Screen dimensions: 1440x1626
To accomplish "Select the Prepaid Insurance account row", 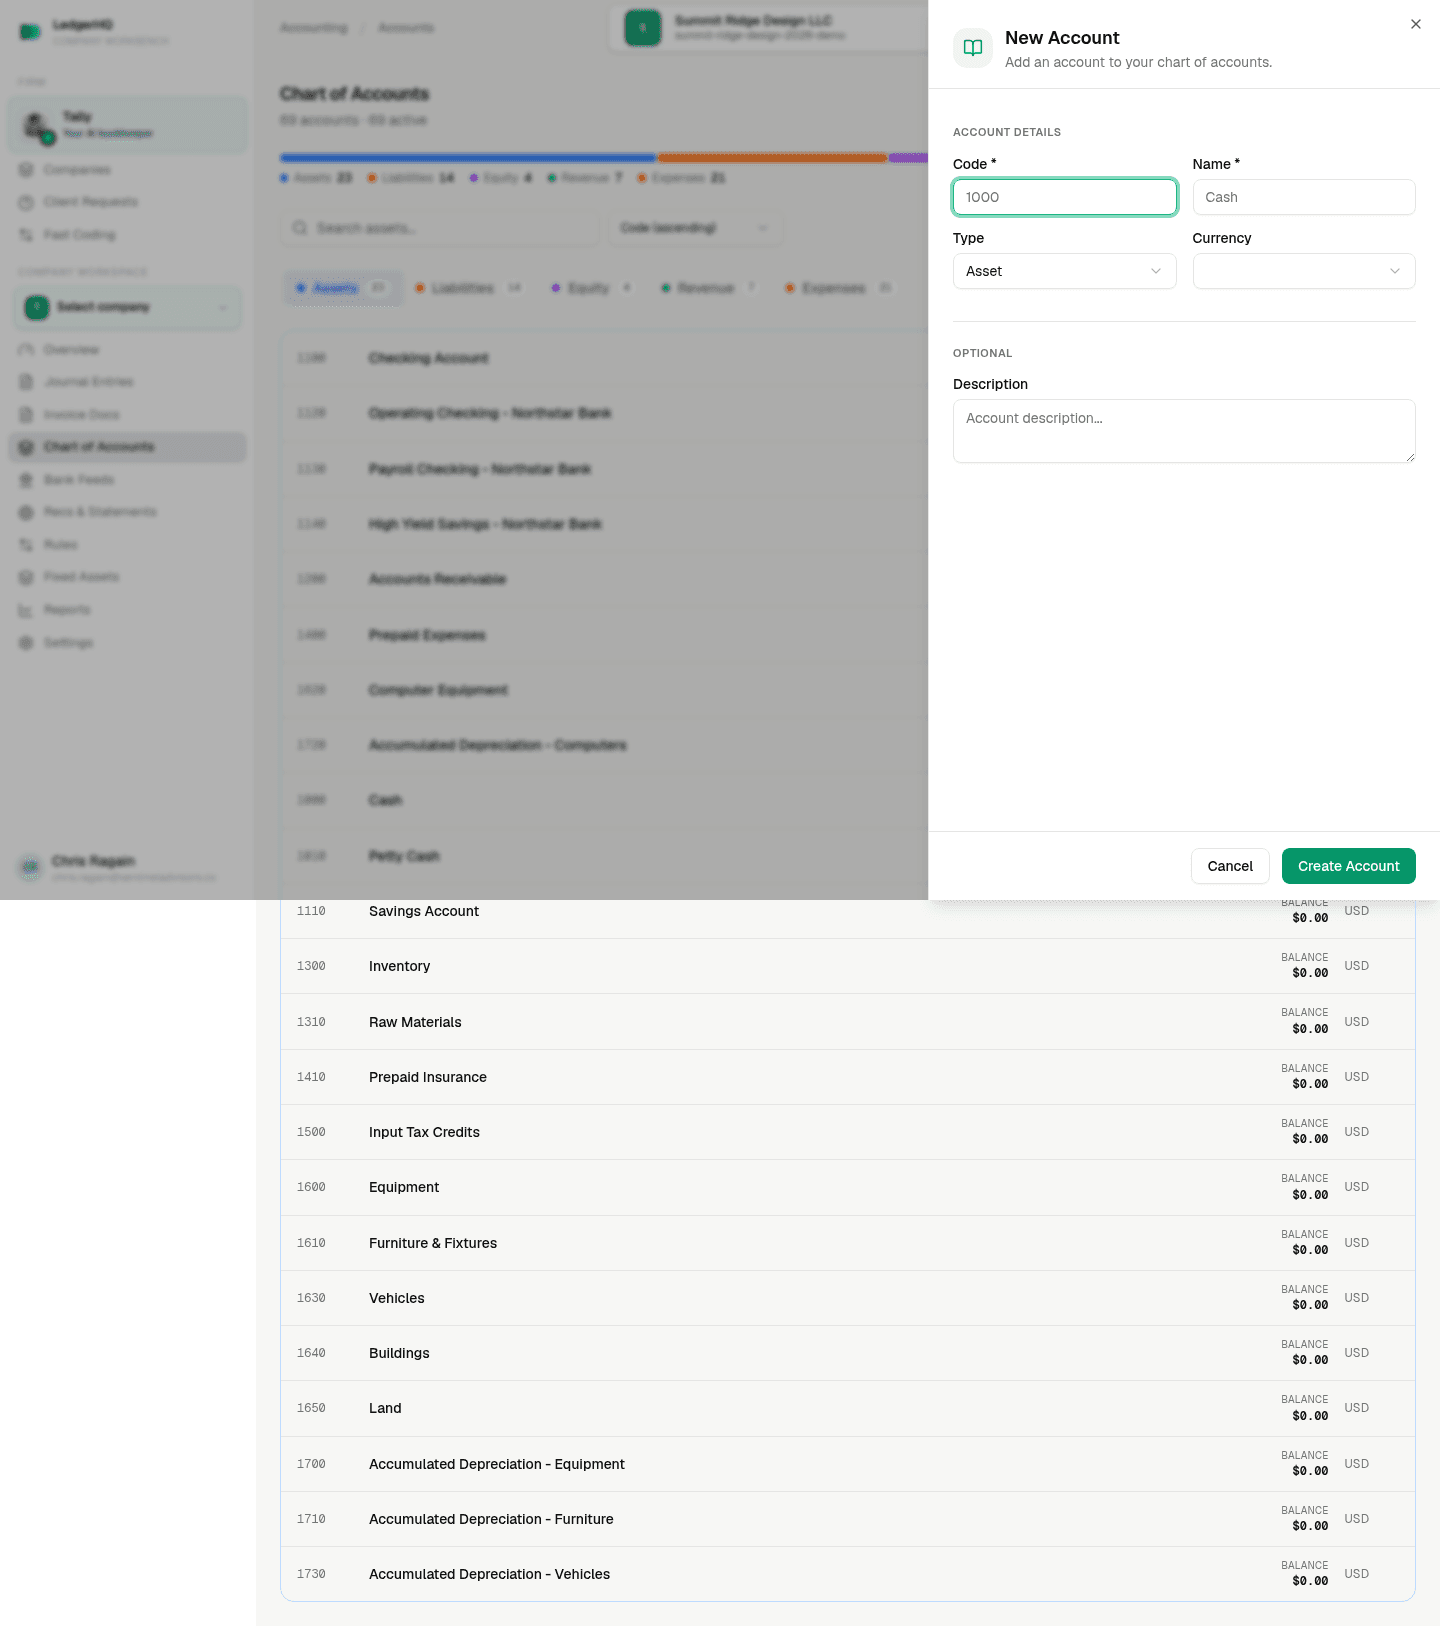I will coord(848,1077).
